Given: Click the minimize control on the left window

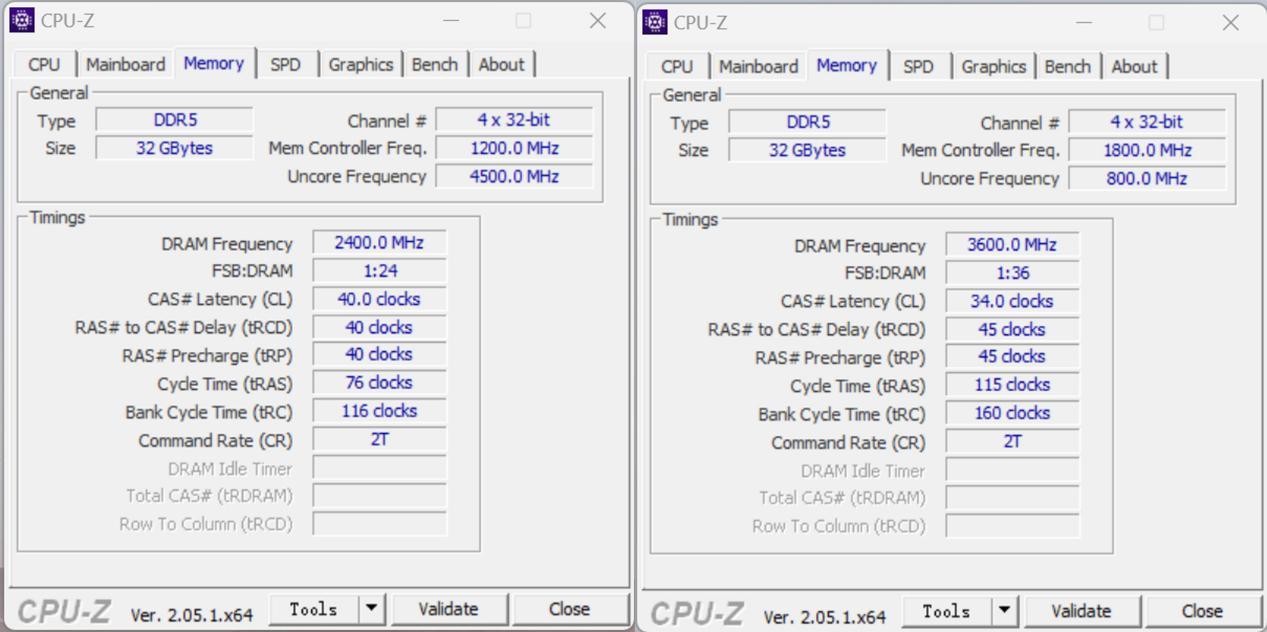Looking at the screenshot, I should coord(451,20).
